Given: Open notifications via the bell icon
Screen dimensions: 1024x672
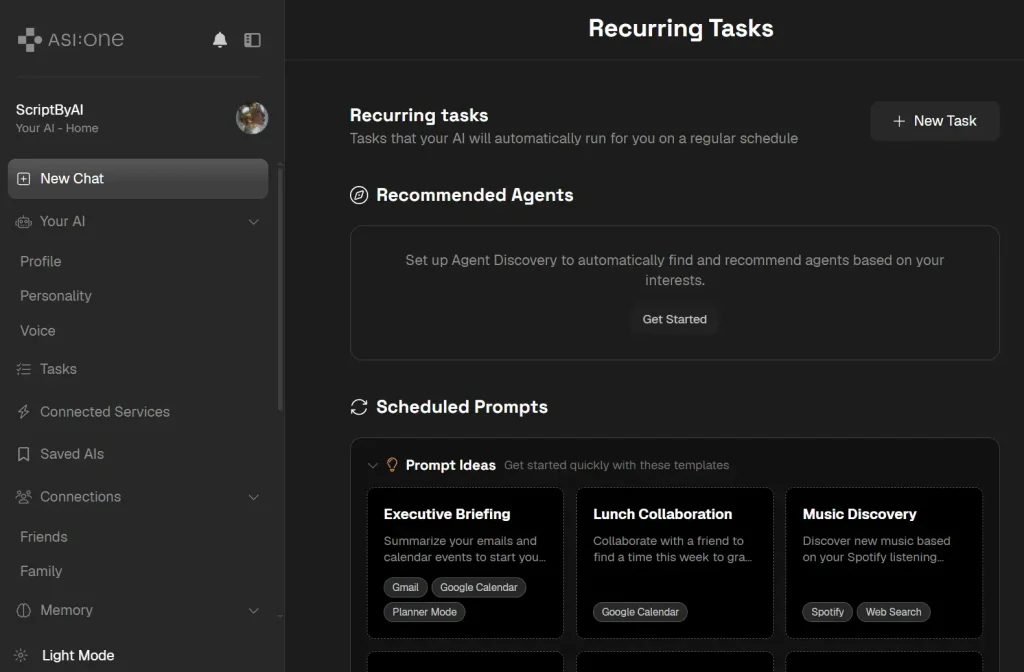Looking at the screenshot, I should pos(219,39).
